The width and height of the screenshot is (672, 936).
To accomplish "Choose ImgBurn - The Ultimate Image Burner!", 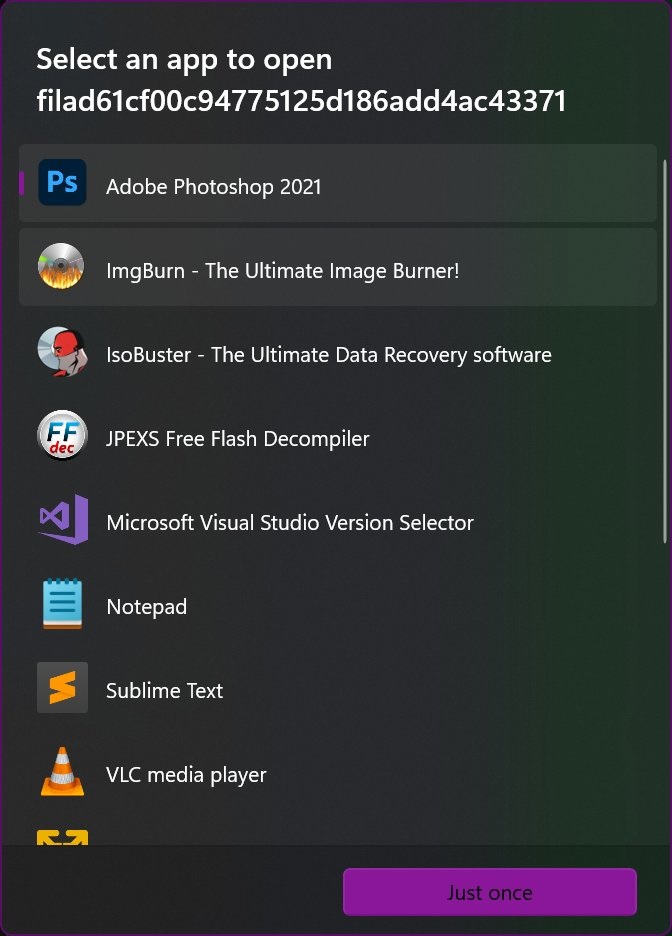I will pos(282,271).
